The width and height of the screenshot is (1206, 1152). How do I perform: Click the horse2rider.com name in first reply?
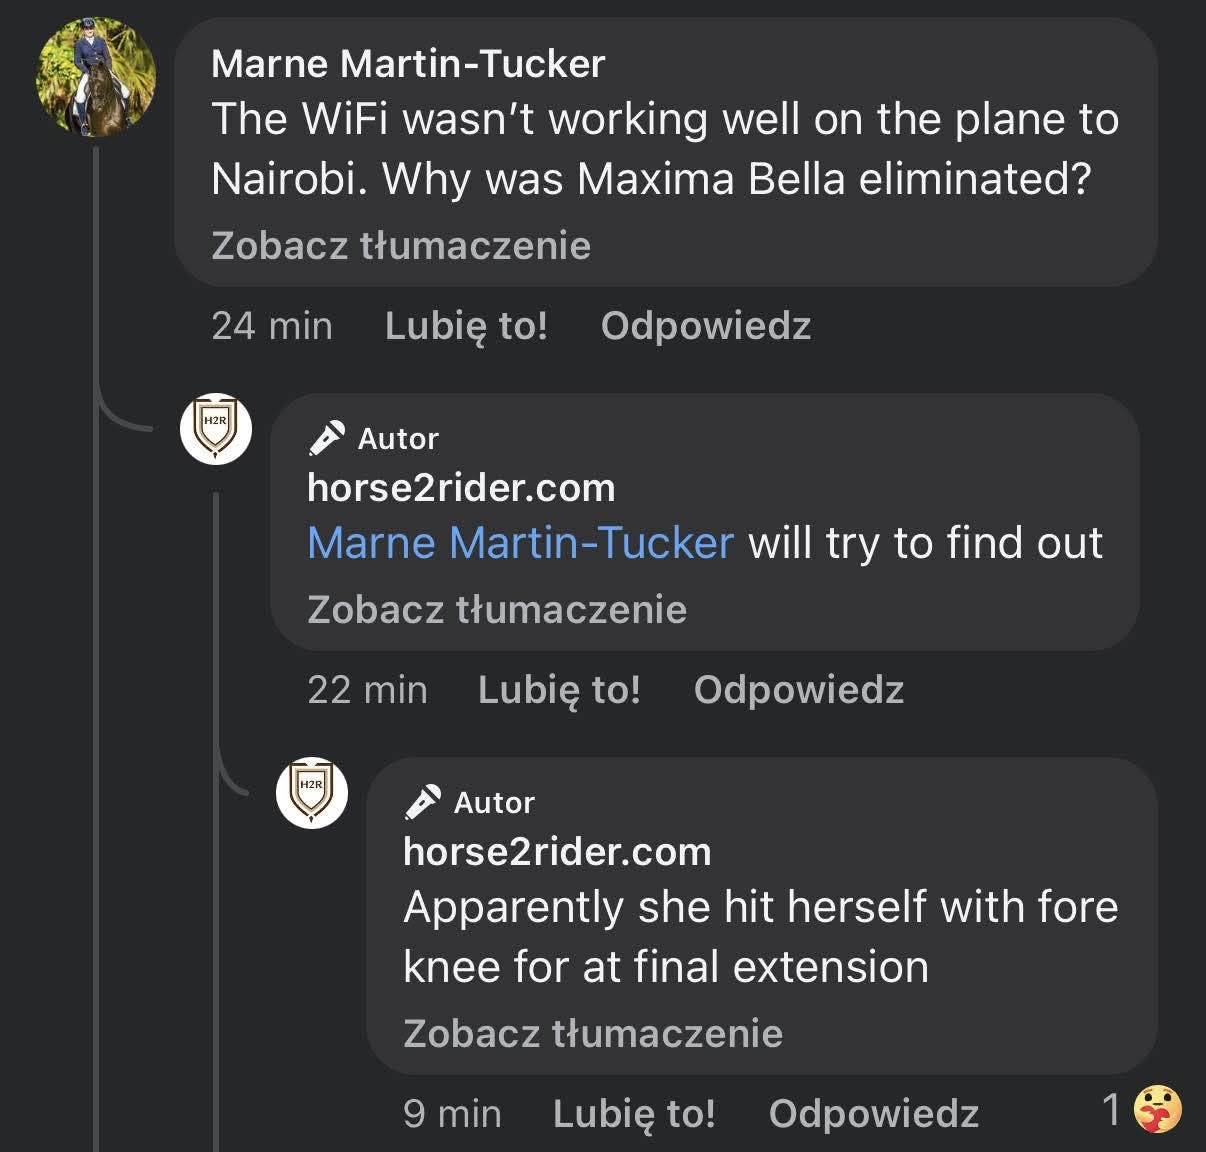[461, 488]
